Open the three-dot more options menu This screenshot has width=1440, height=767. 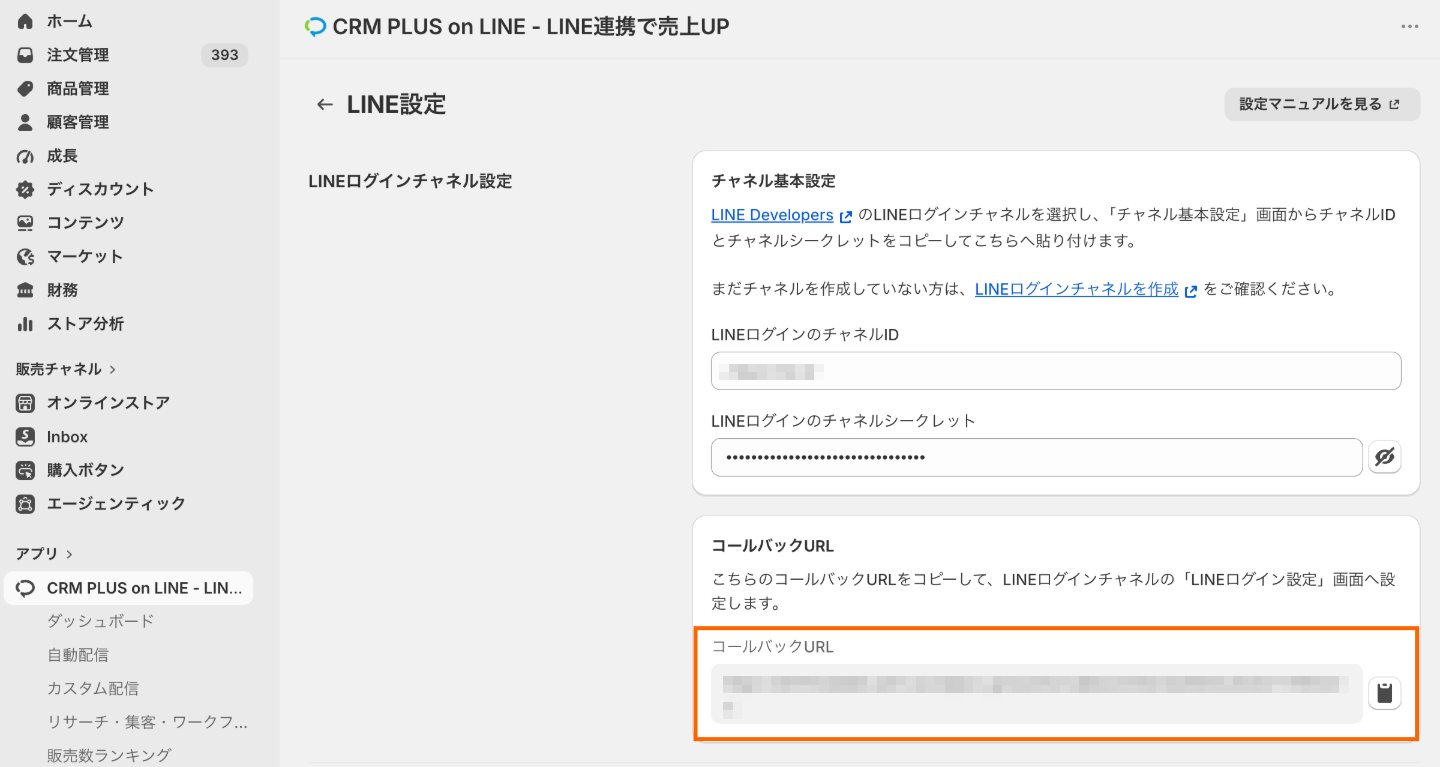point(1410,27)
